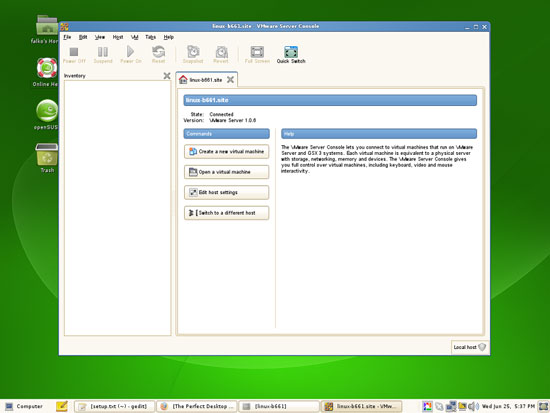This screenshot has height=413, width=550.
Task: Click the Snapshot toolbar icon
Action: (x=193, y=52)
